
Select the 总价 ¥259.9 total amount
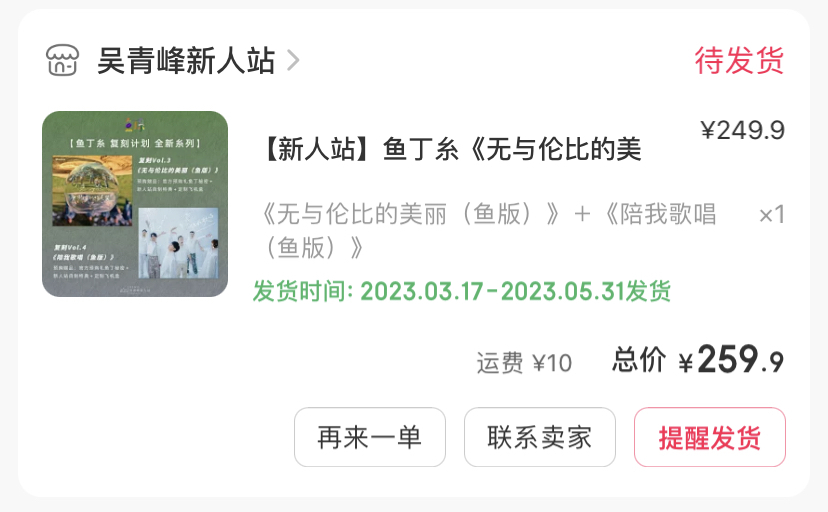point(698,360)
